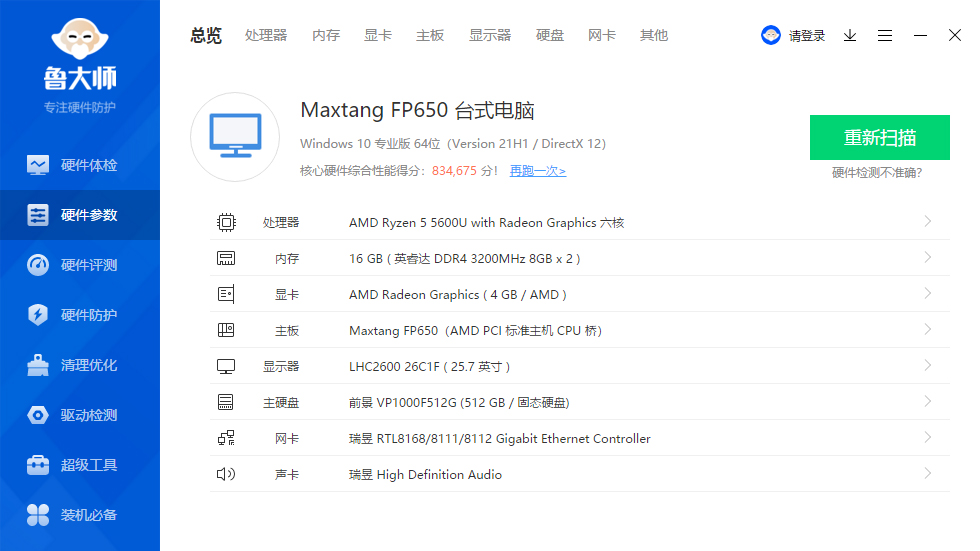Click AMD Ryzen 5 5600U processor text

(x=486, y=222)
